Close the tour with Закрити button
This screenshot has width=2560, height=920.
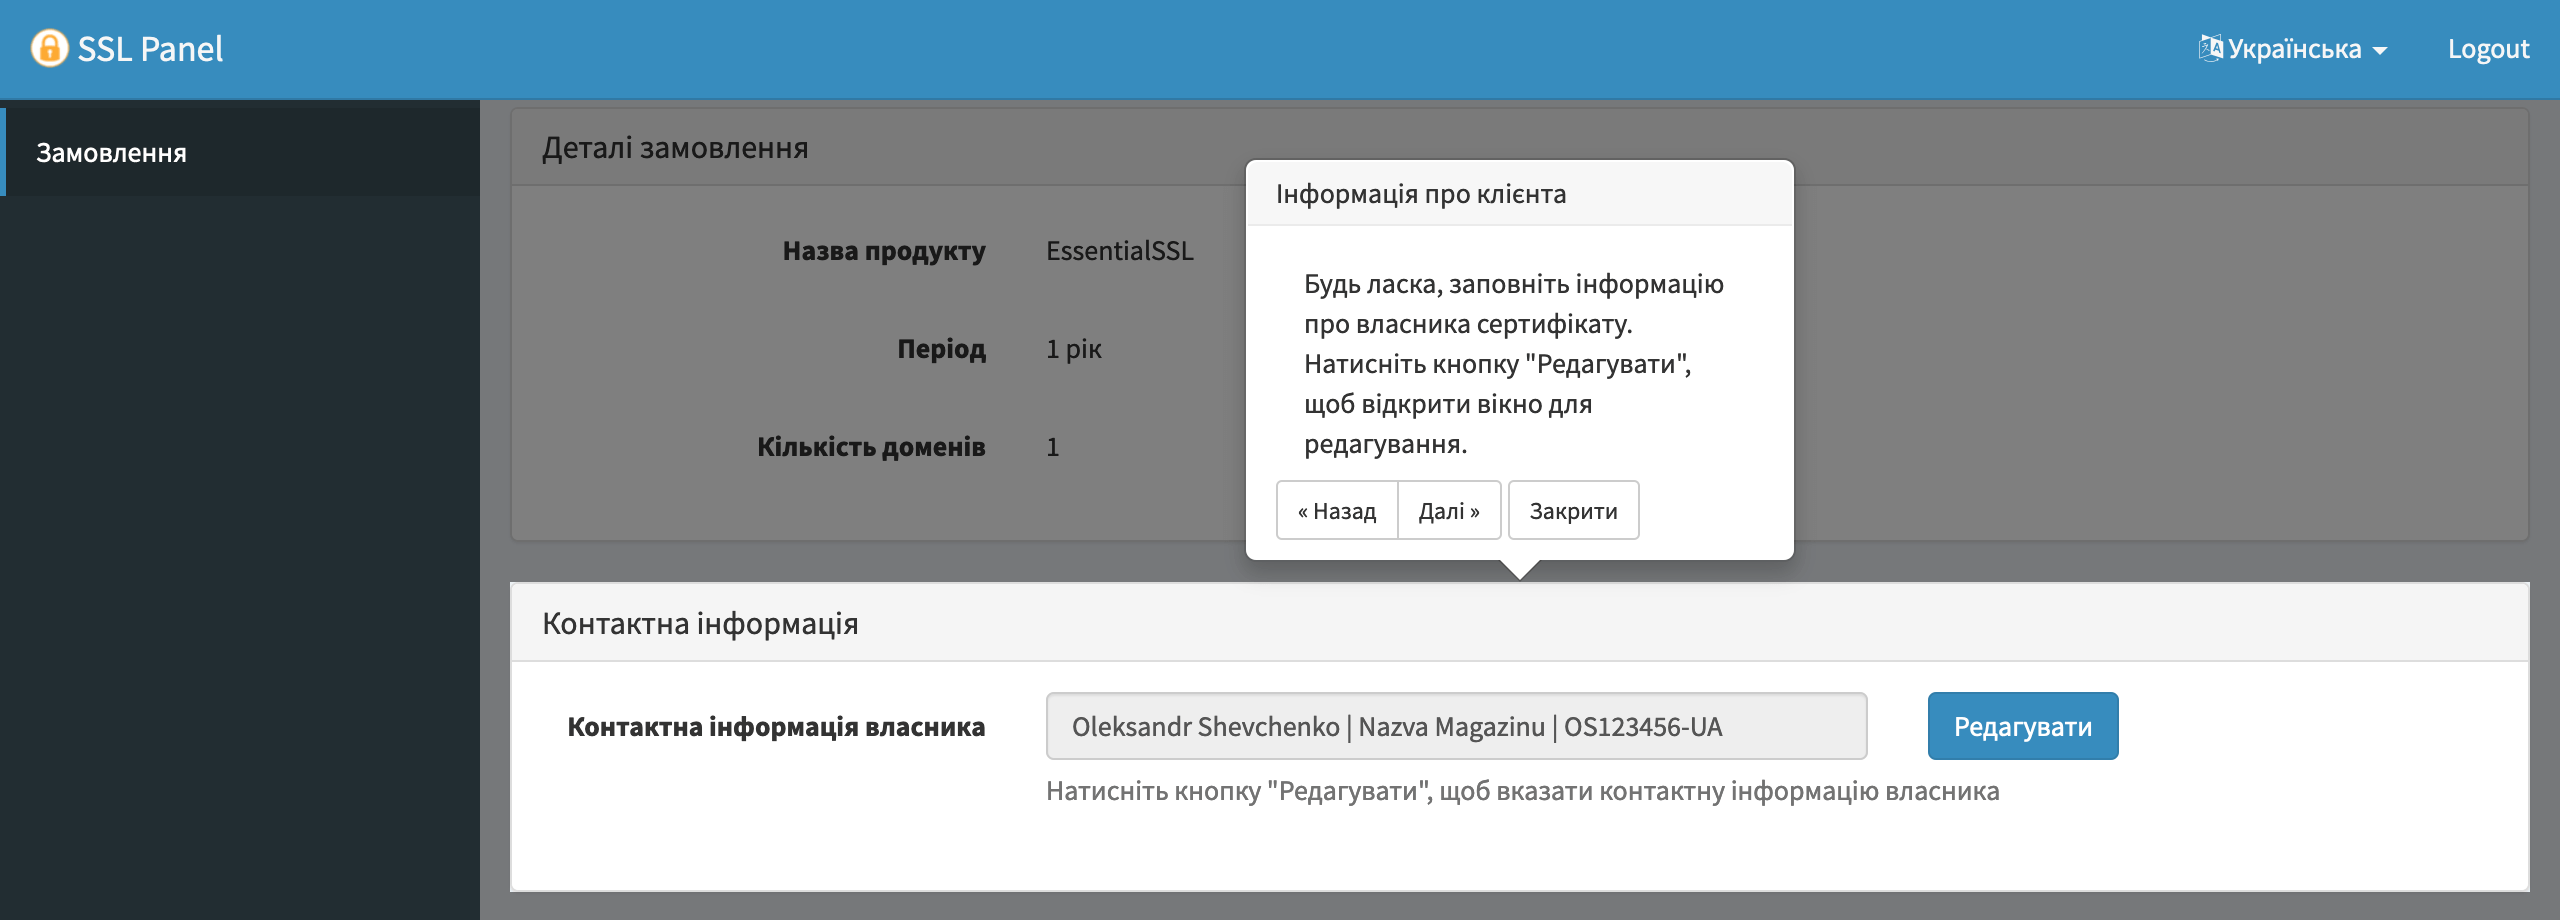click(x=1573, y=510)
